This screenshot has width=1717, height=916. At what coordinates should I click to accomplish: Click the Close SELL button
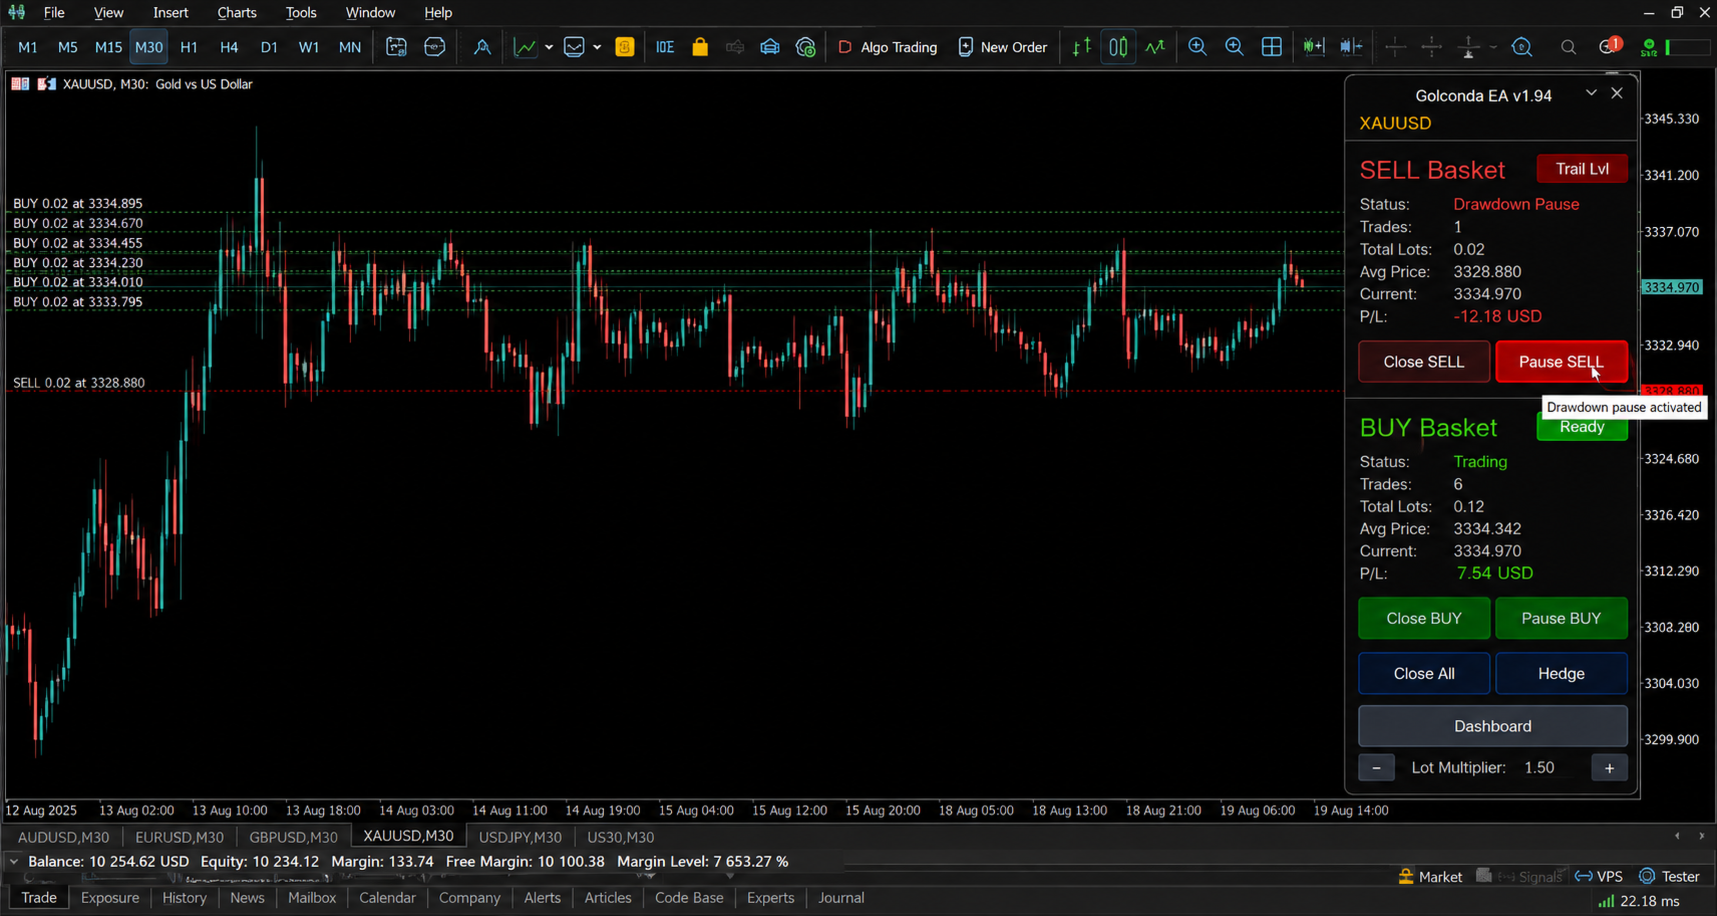1424,362
